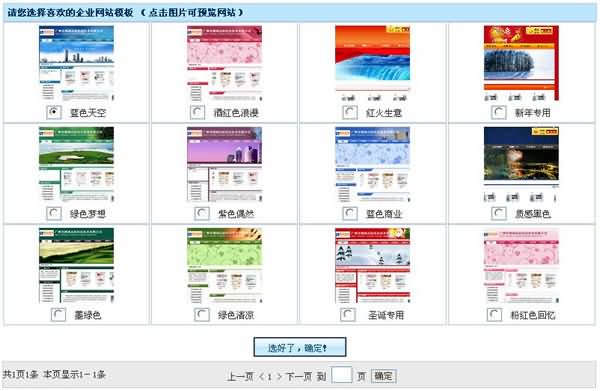
Task: Preview the 蓝色天空 template thumbnail
Action: (76, 63)
